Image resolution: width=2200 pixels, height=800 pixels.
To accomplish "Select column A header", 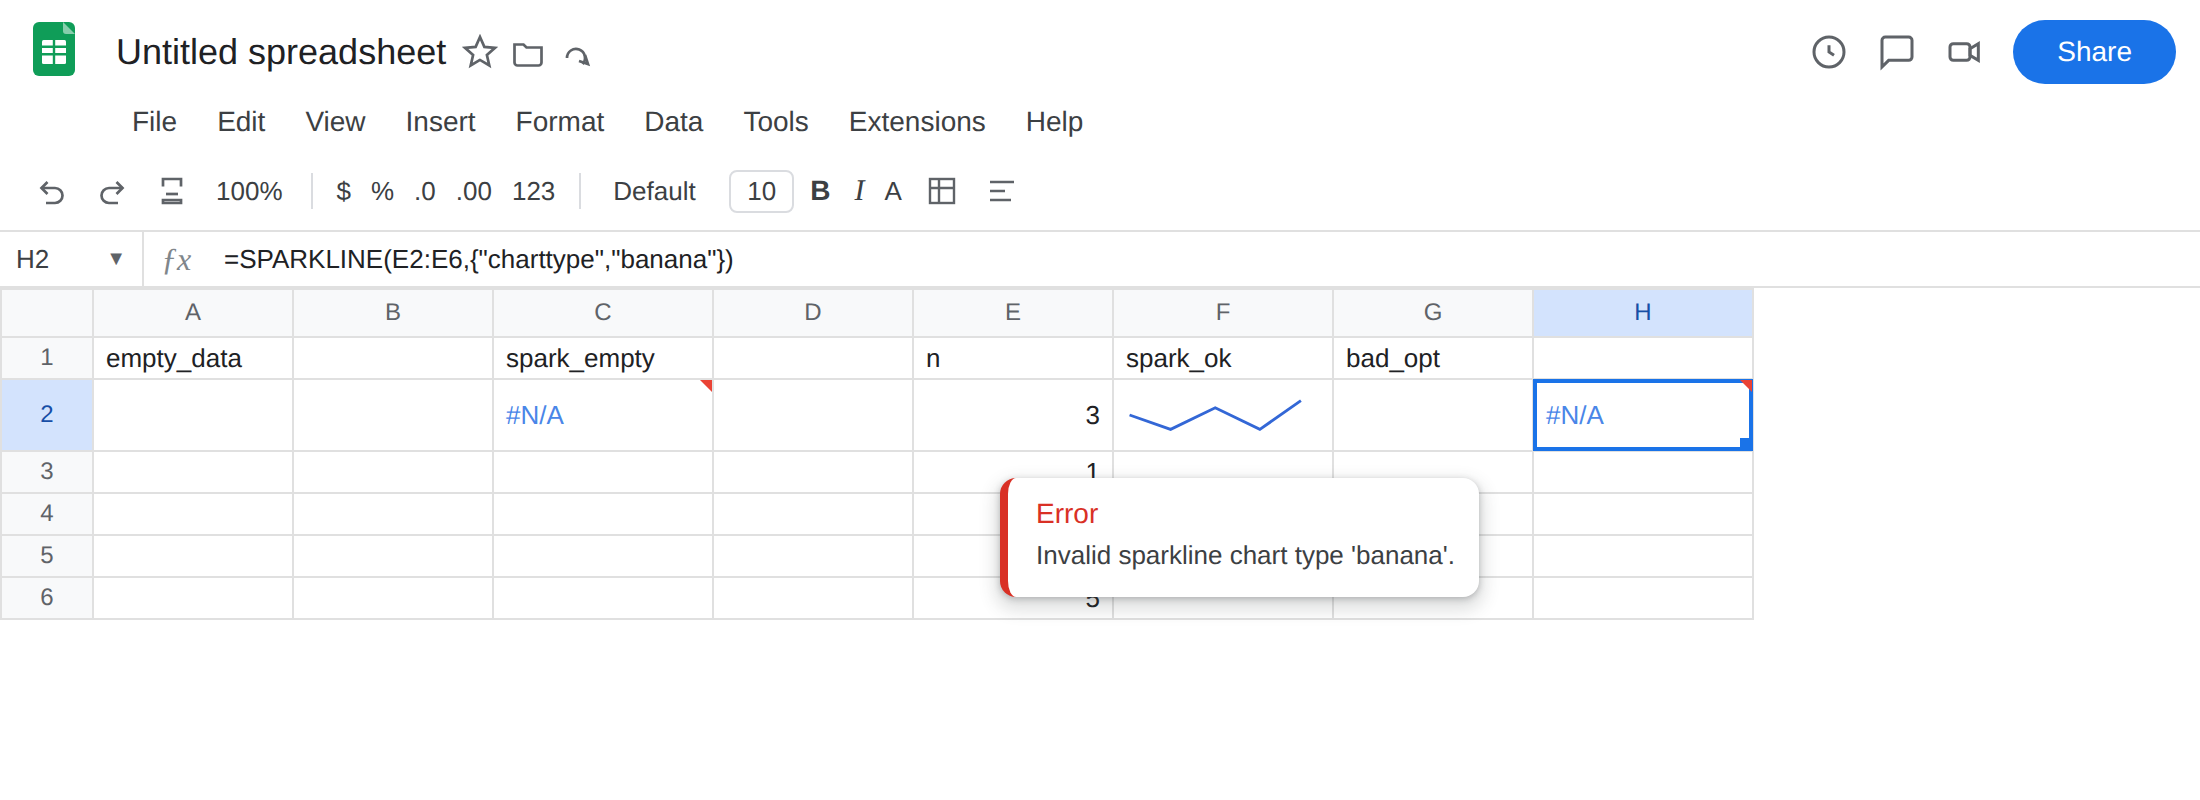I will (193, 313).
